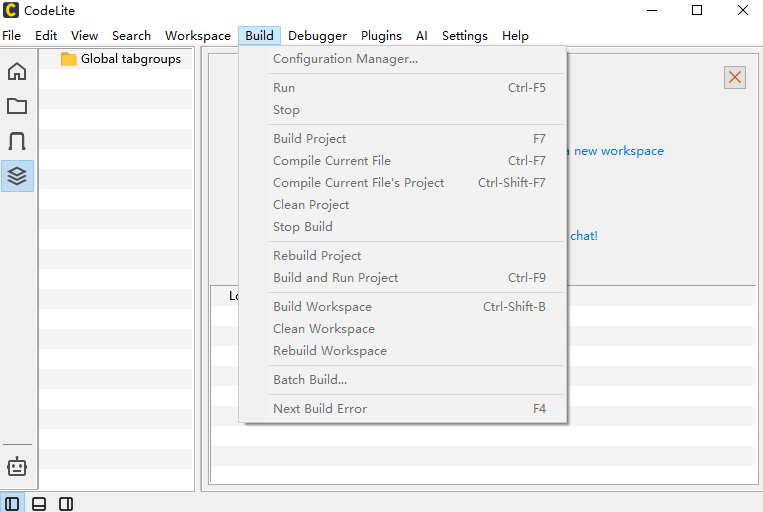Open the AI chat robot icon
The width and height of the screenshot is (763, 512).
[x=17, y=466]
